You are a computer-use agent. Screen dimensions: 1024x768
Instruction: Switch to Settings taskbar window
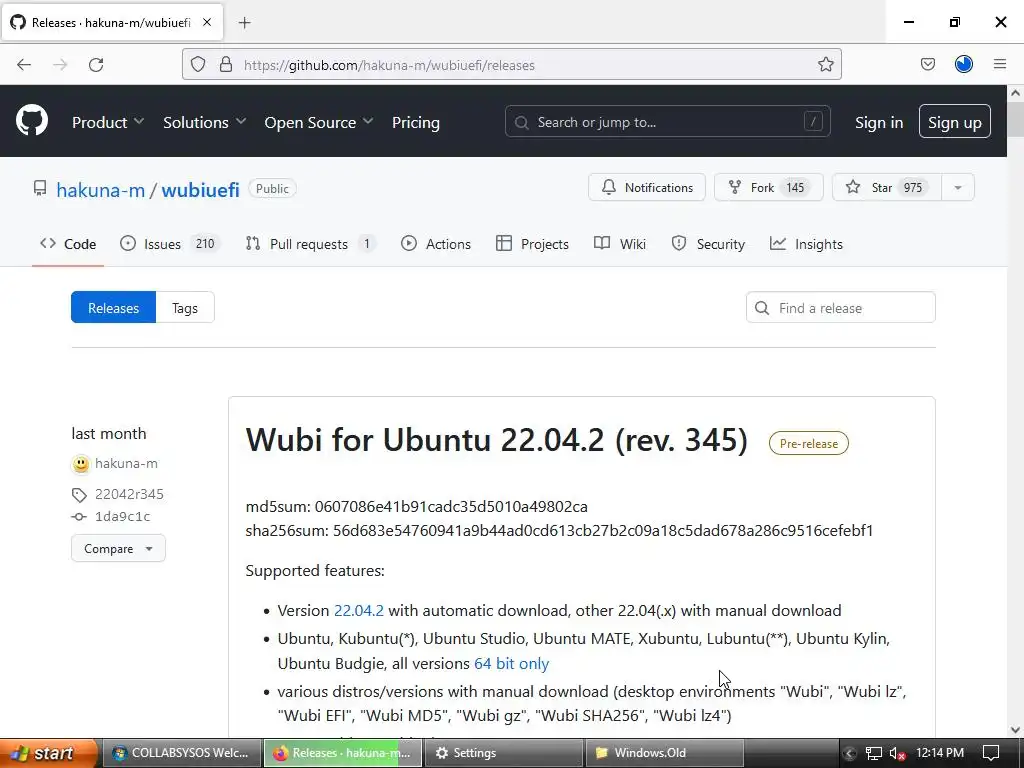[x=503, y=753]
